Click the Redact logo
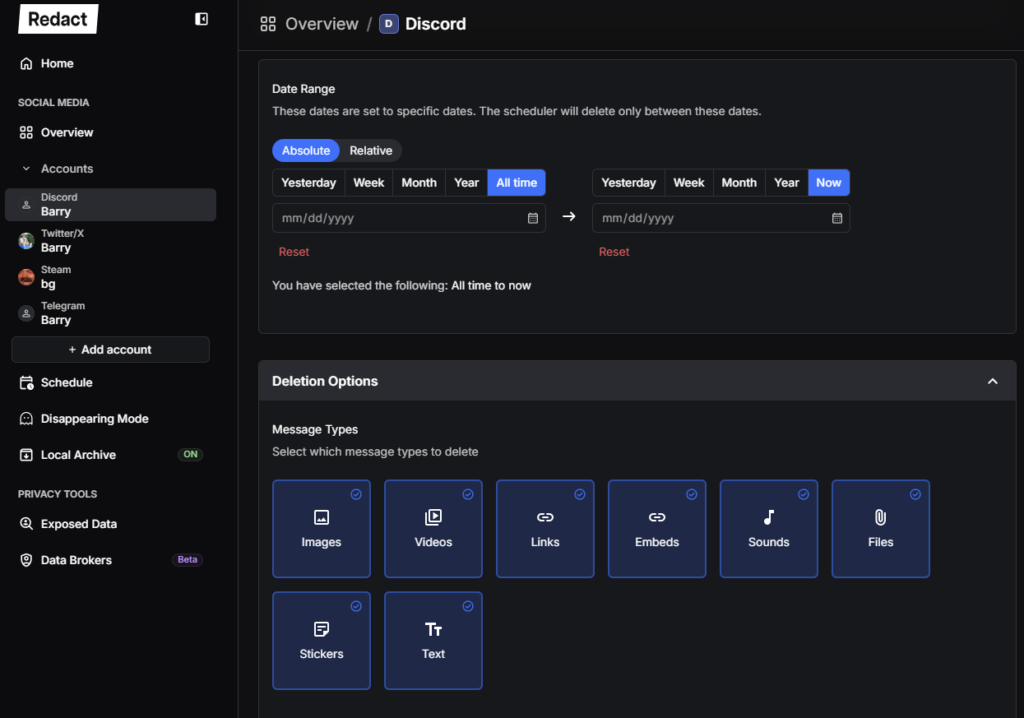This screenshot has width=1024, height=718. [58, 19]
